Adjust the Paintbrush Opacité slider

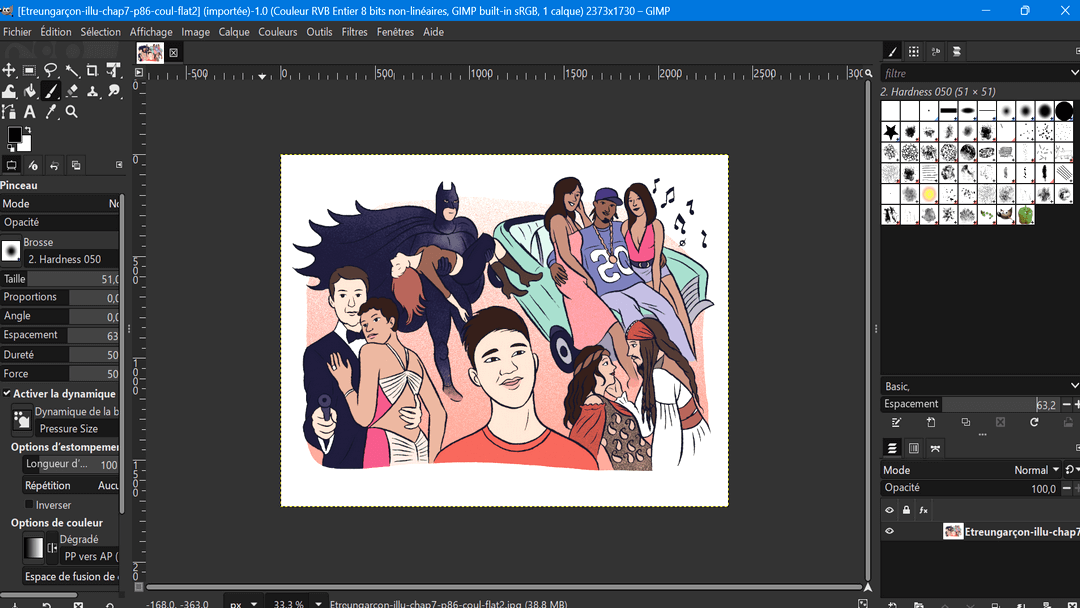click(x=60, y=222)
